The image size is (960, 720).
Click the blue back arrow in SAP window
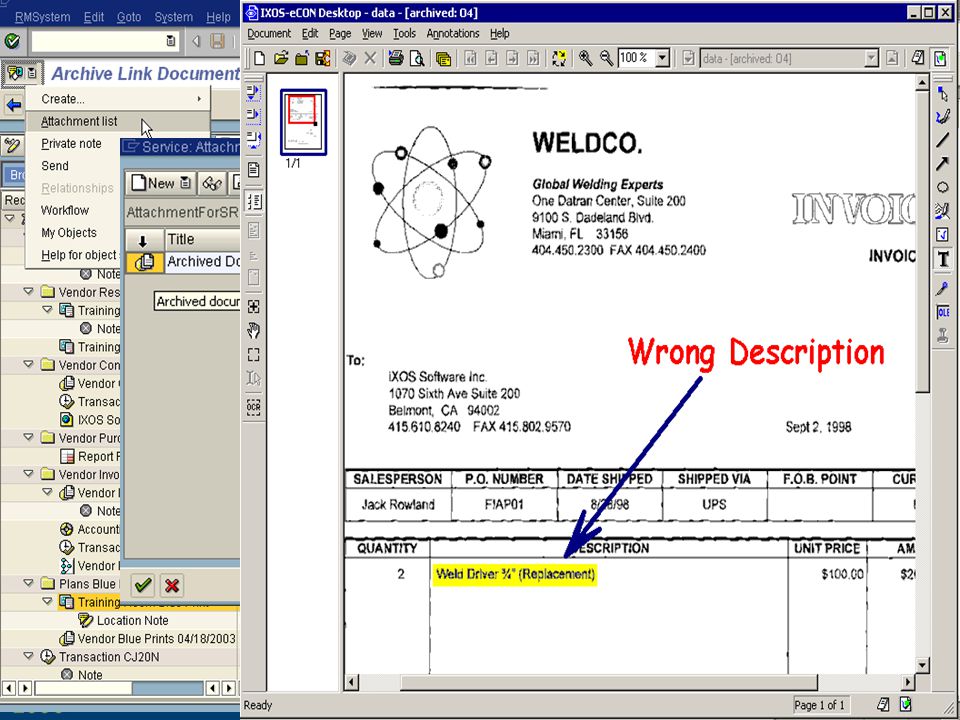click(x=13, y=105)
